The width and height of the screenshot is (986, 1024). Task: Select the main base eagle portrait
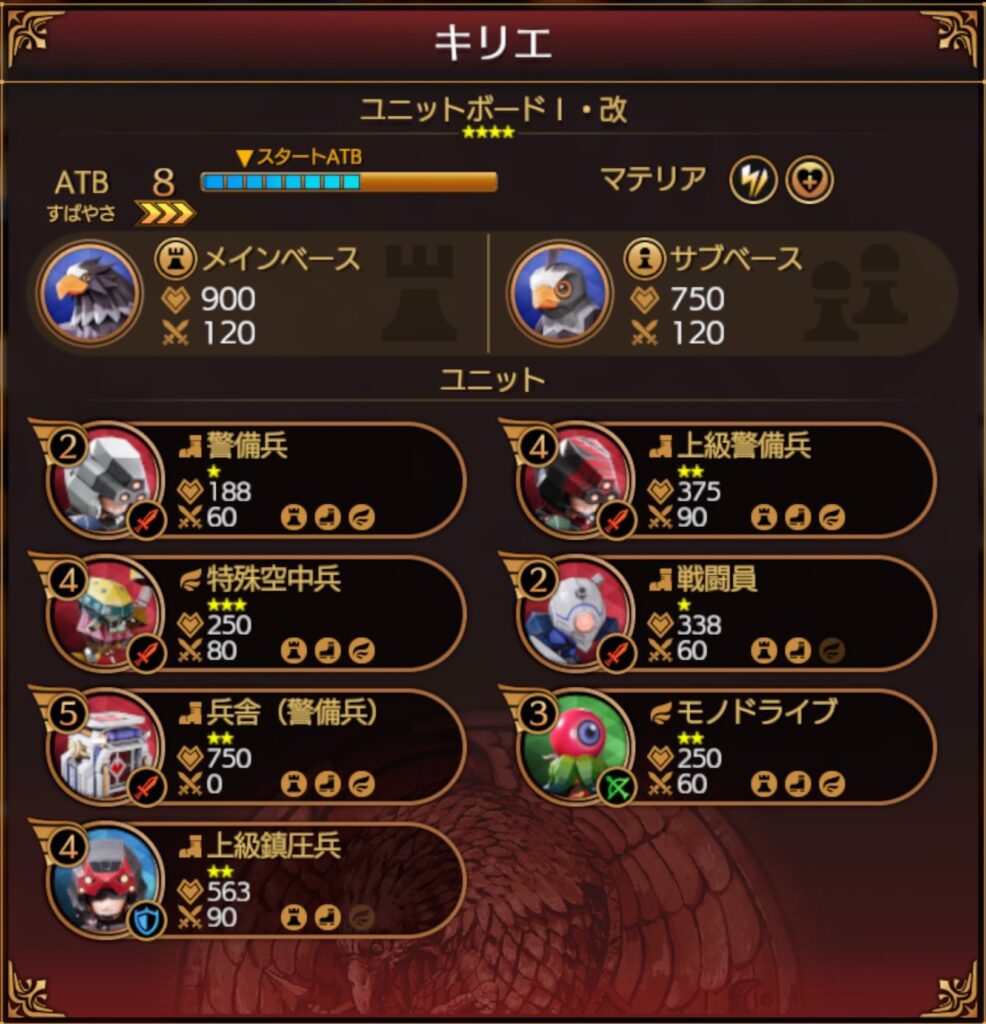click(89, 293)
